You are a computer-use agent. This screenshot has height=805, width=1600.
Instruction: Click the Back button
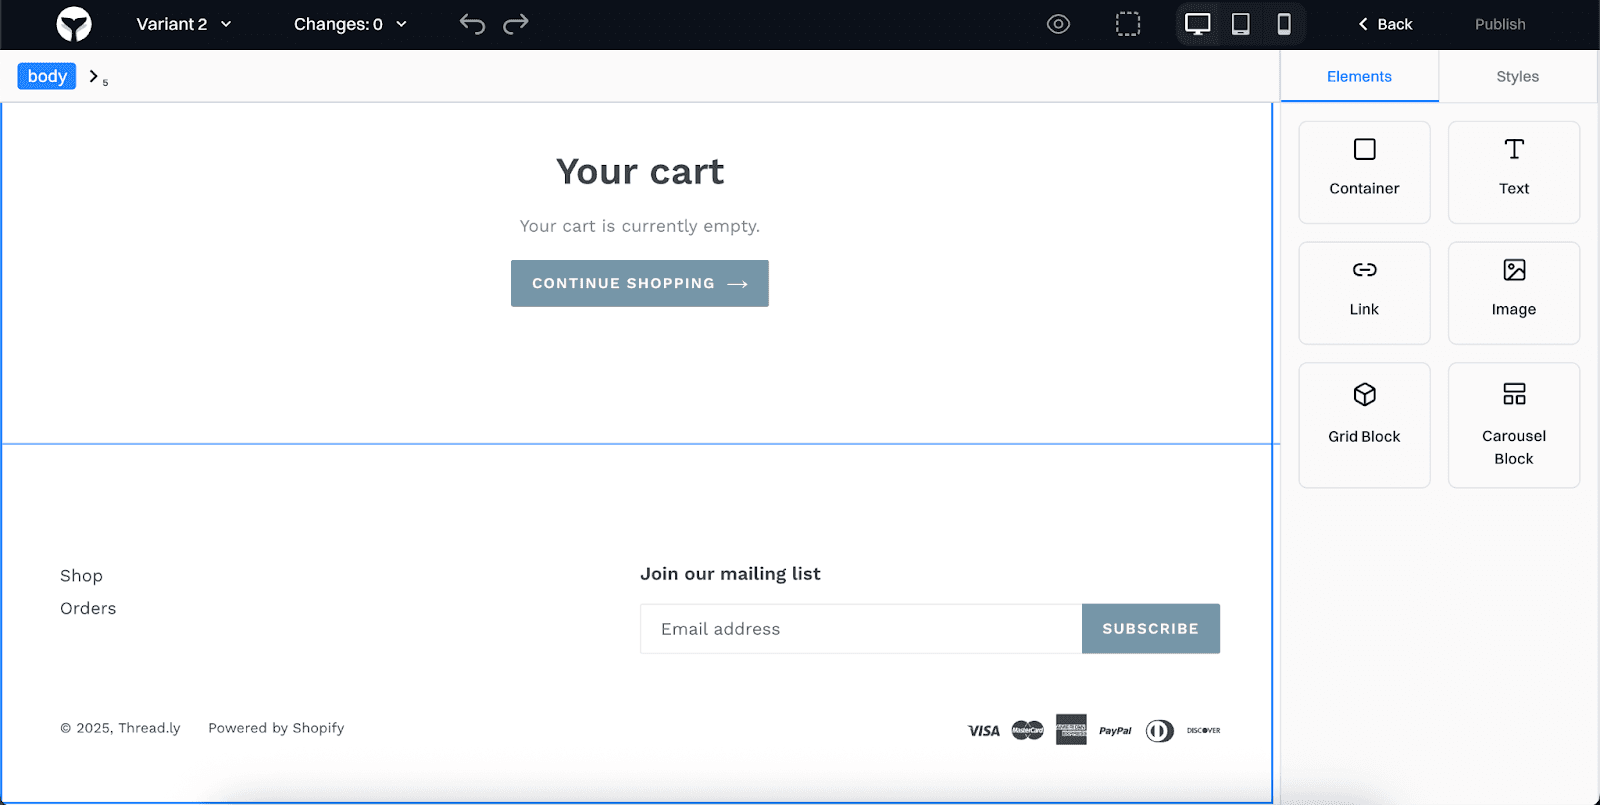pyautogui.click(x=1385, y=24)
